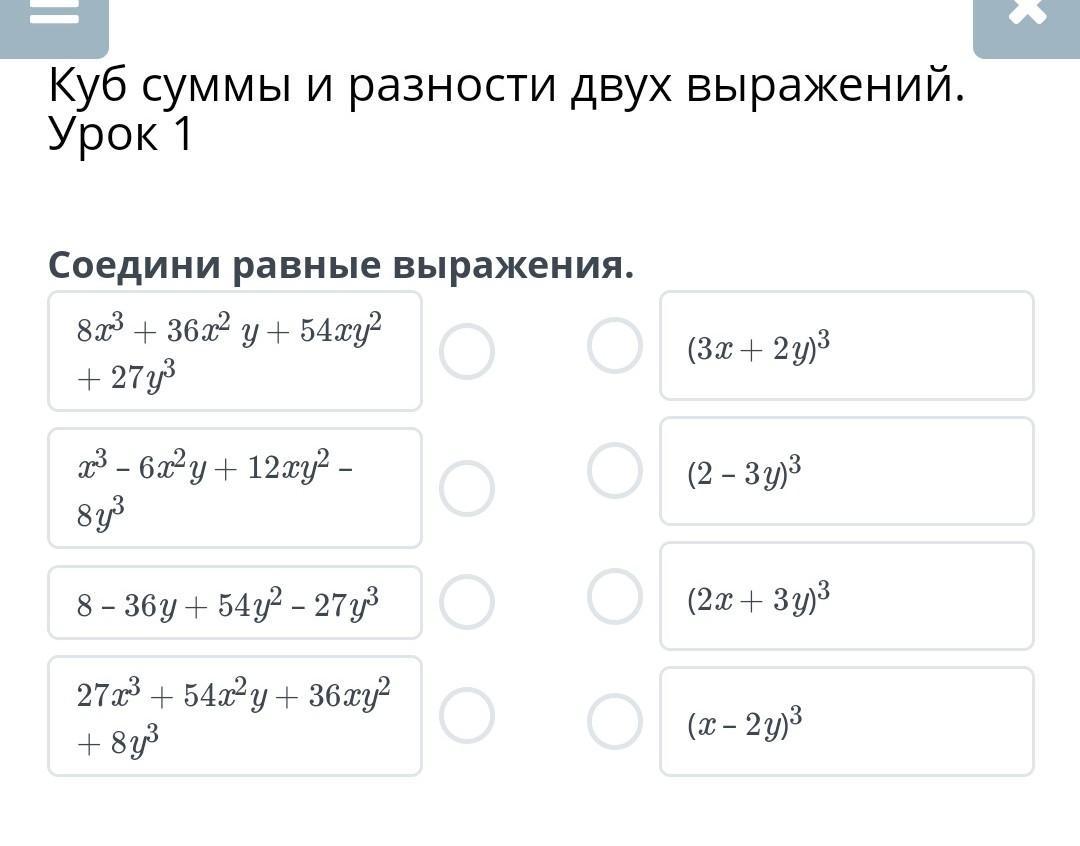The image size is (1080, 846).
Task: Open the hamburger menu at top left
Action: click(x=54, y=18)
